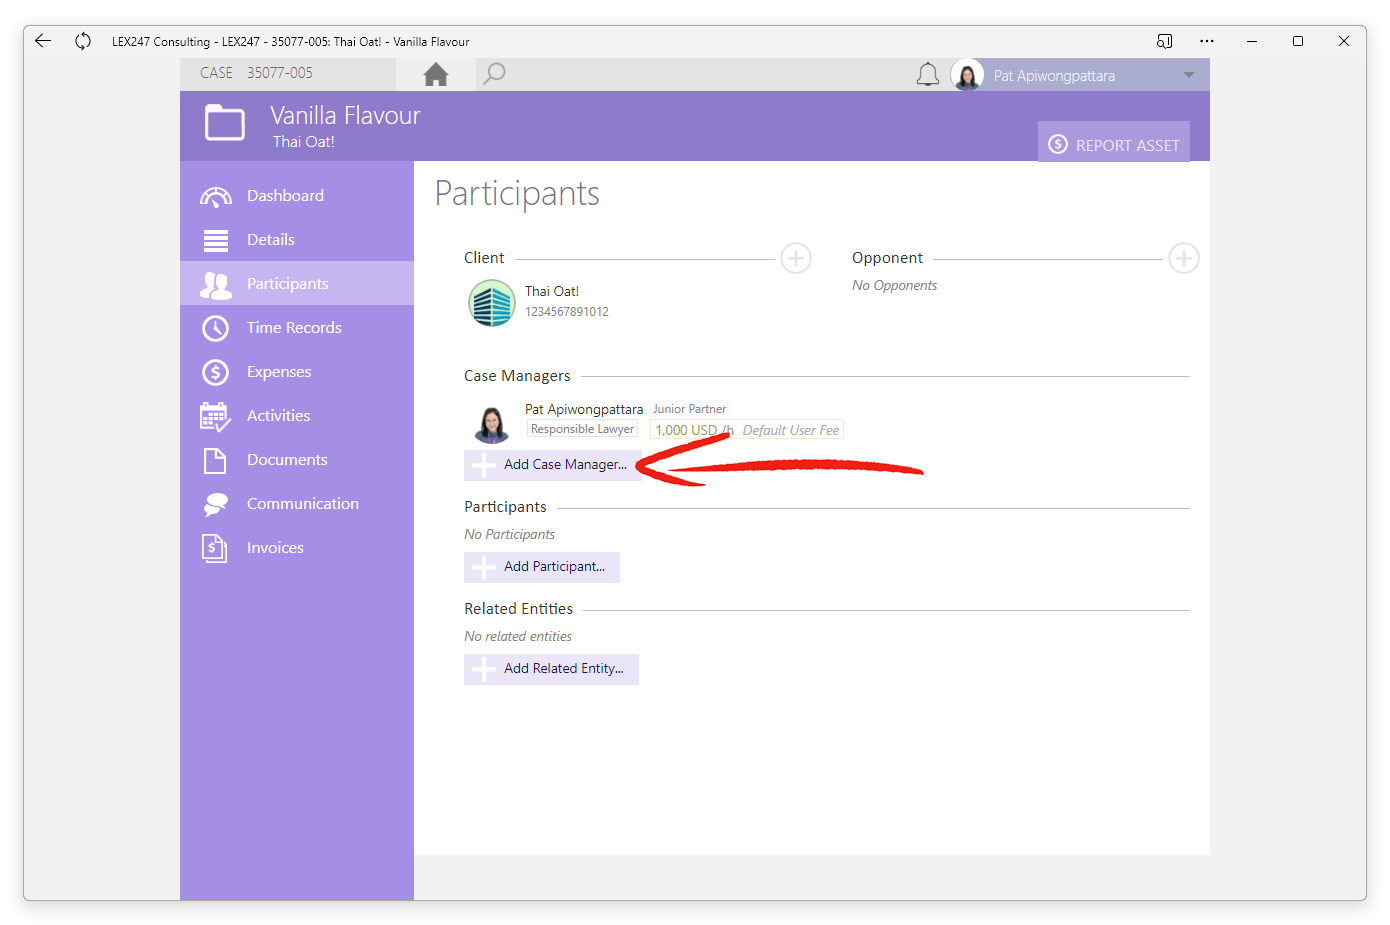Go back with the arrow icon
Image resolution: width=1390 pixels, height=925 pixels.
[43, 41]
